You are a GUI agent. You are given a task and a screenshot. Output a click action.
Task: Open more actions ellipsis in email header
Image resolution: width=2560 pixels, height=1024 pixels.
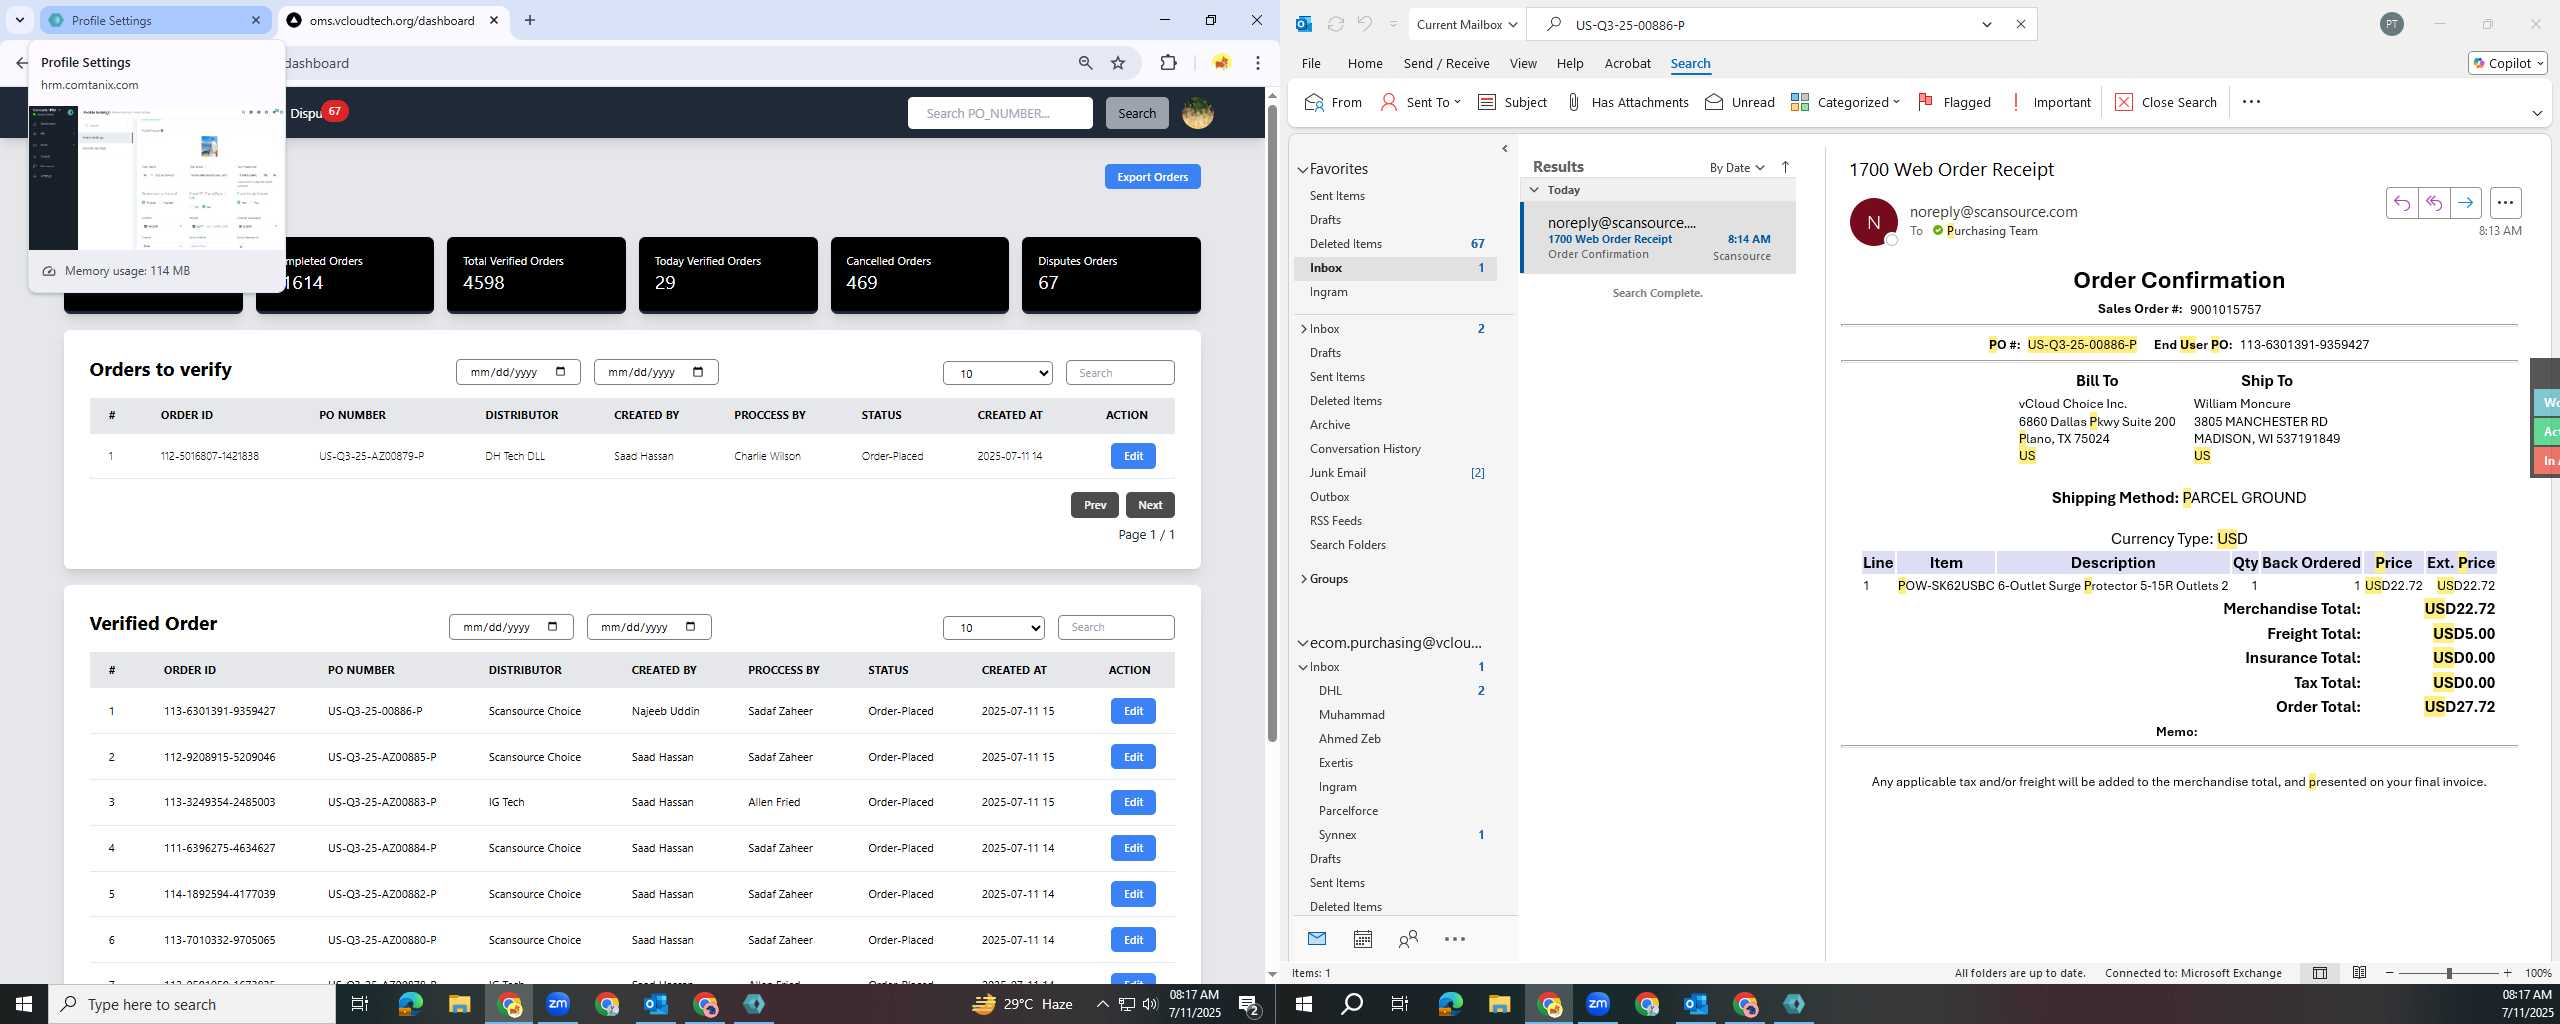(x=2505, y=203)
